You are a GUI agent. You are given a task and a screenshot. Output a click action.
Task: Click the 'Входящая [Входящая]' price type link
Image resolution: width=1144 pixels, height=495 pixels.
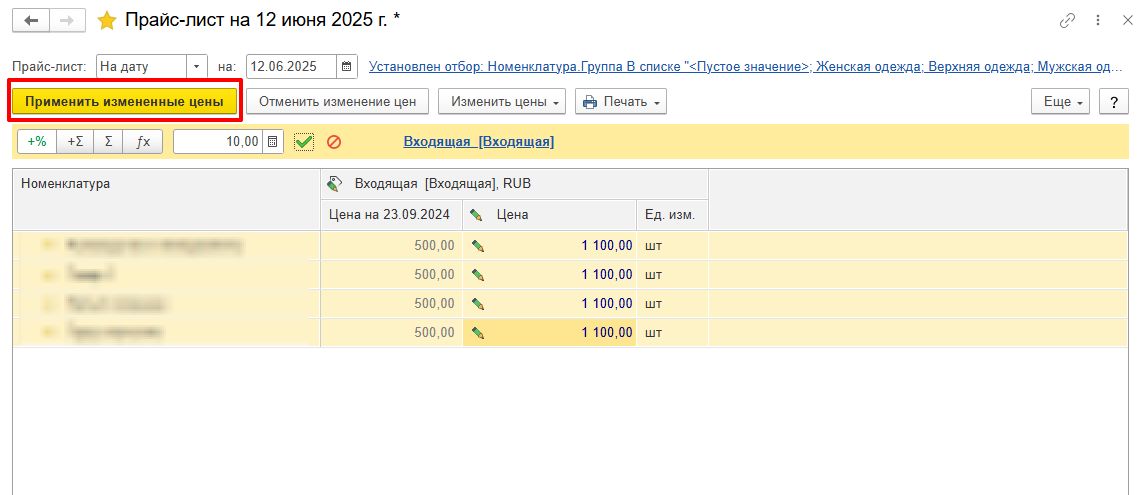pyautogui.click(x=478, y=142)
